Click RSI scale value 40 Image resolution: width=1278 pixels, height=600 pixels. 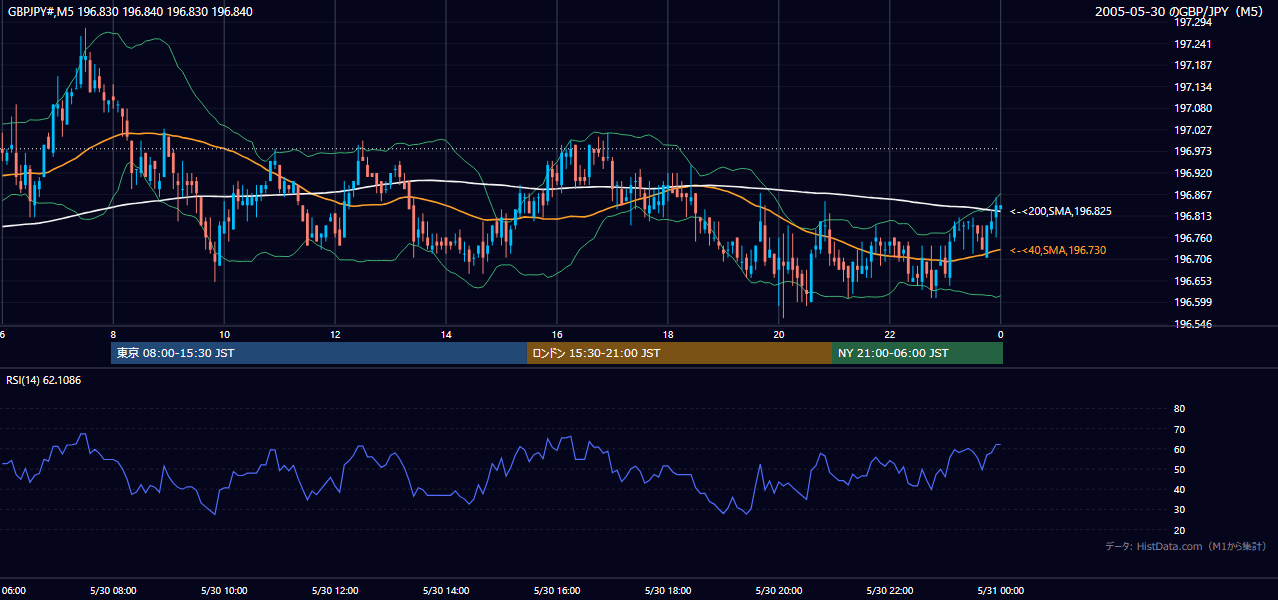coord(1179,489)
